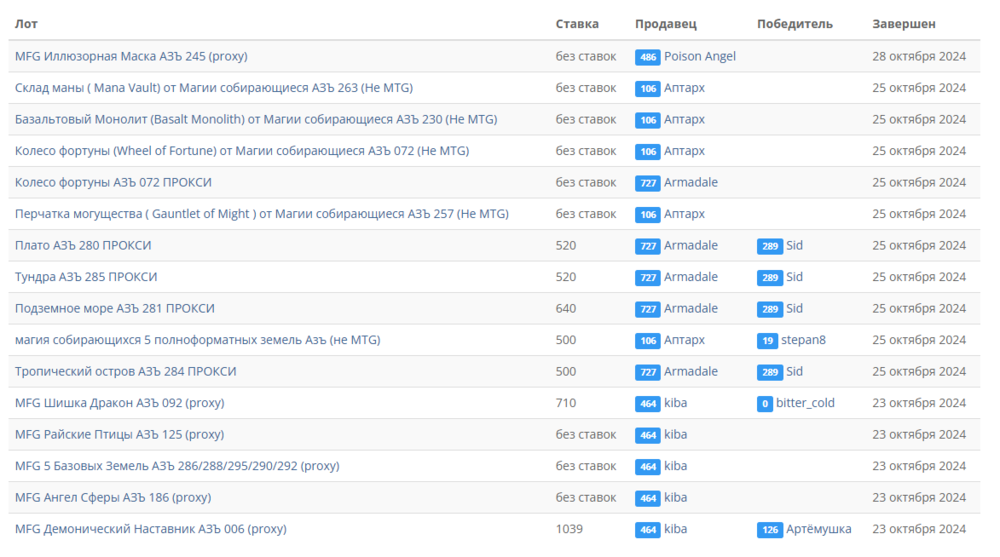Click the 106 seller badge in the Склад маны row

(647, 88)
